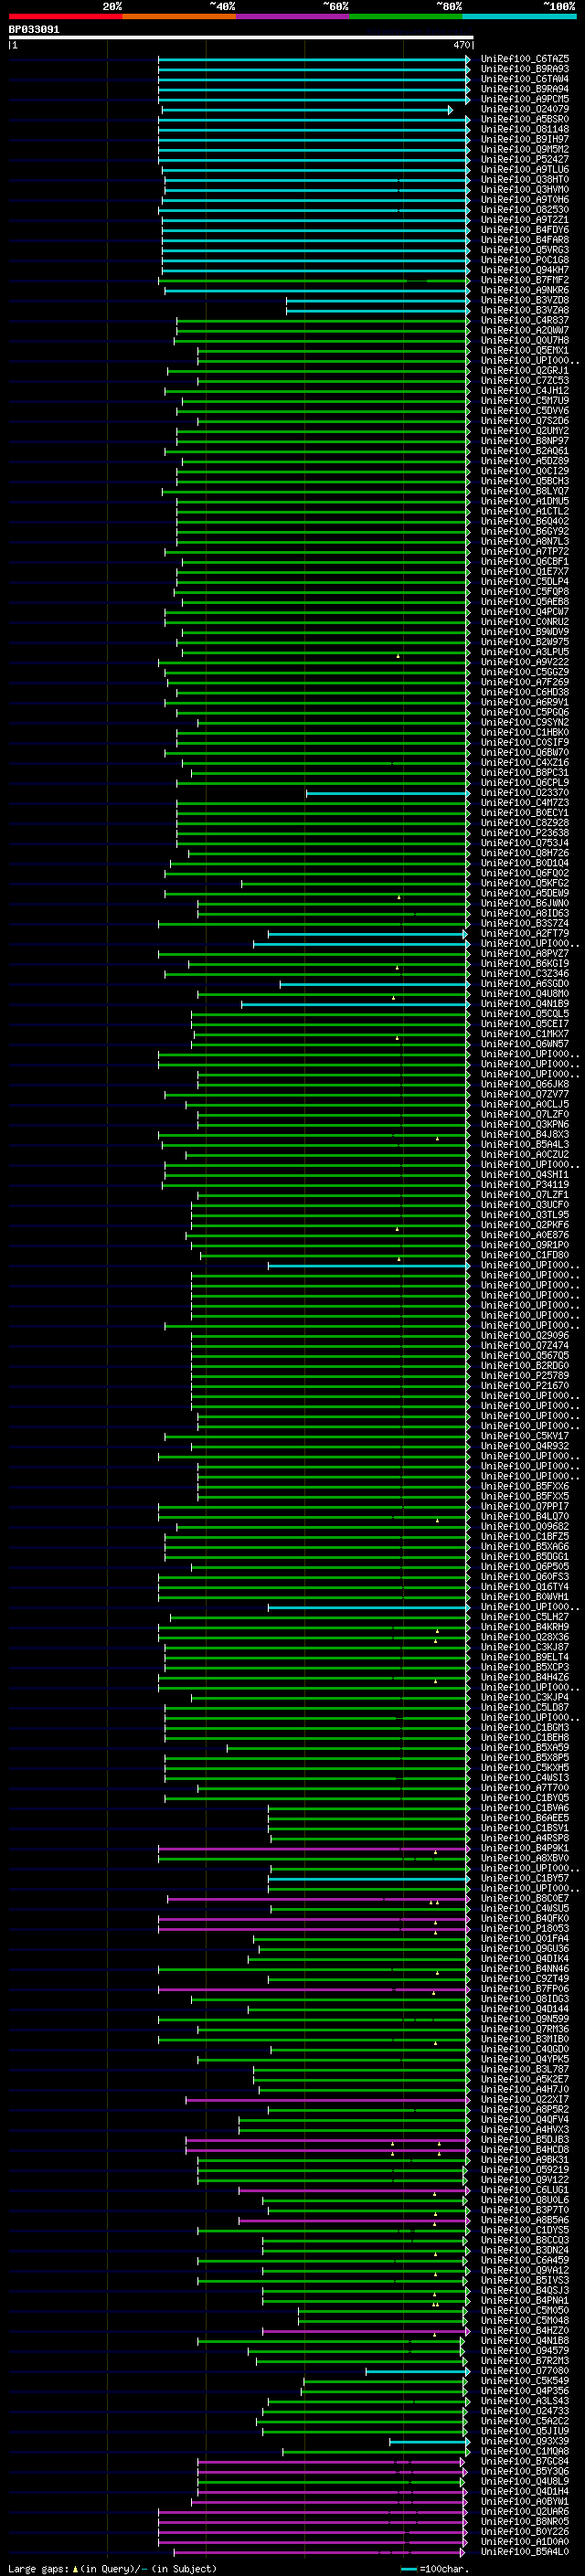Click the green ~80% identity legend bar
585x2576 pixels.
pyautogui.click(x=406, y=16)
